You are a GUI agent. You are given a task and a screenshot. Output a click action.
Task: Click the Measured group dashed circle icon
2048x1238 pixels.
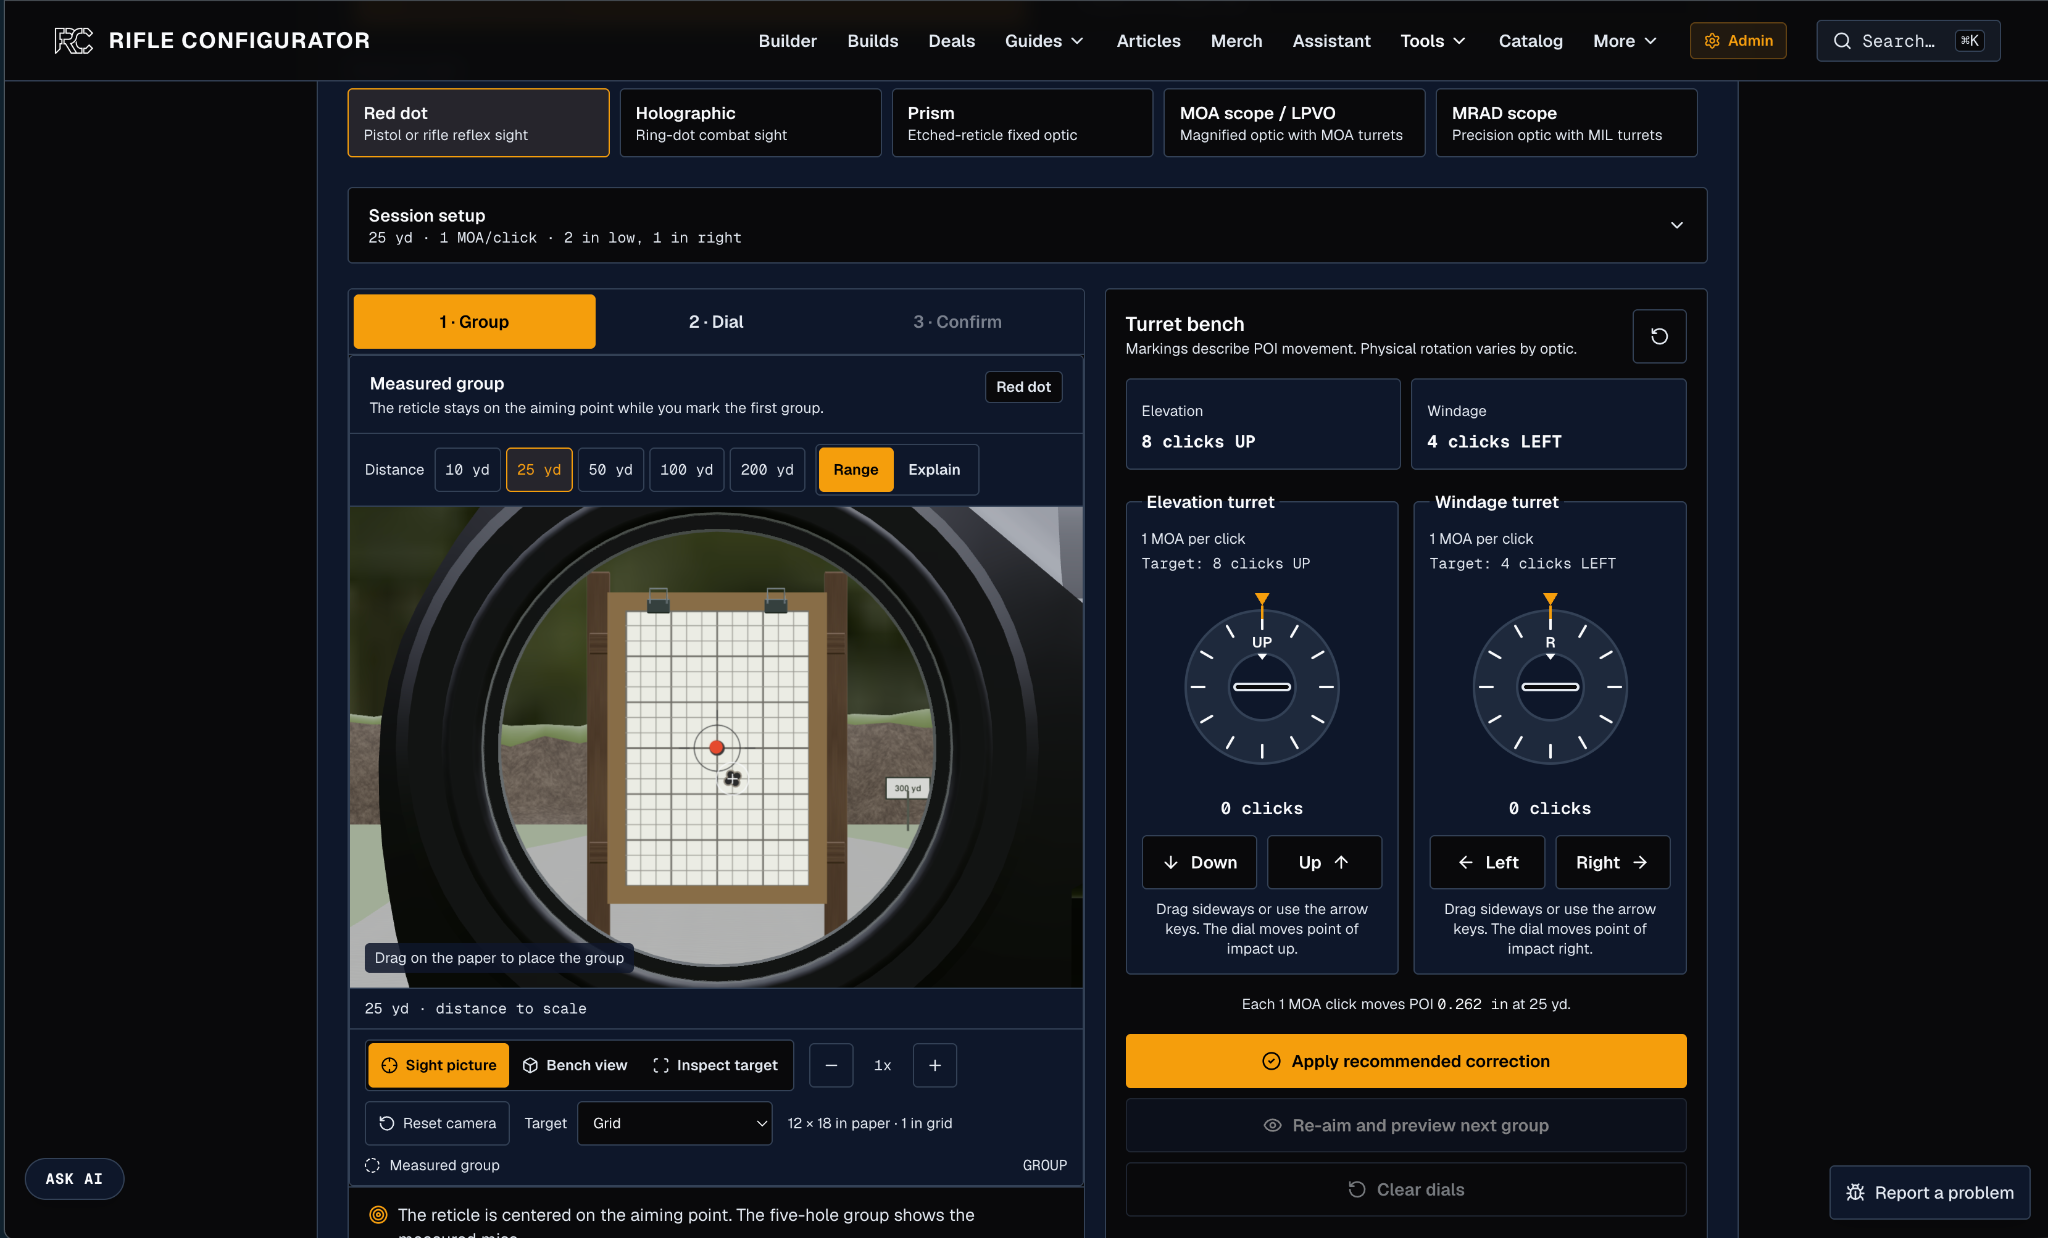click(x=373, y=1165)
